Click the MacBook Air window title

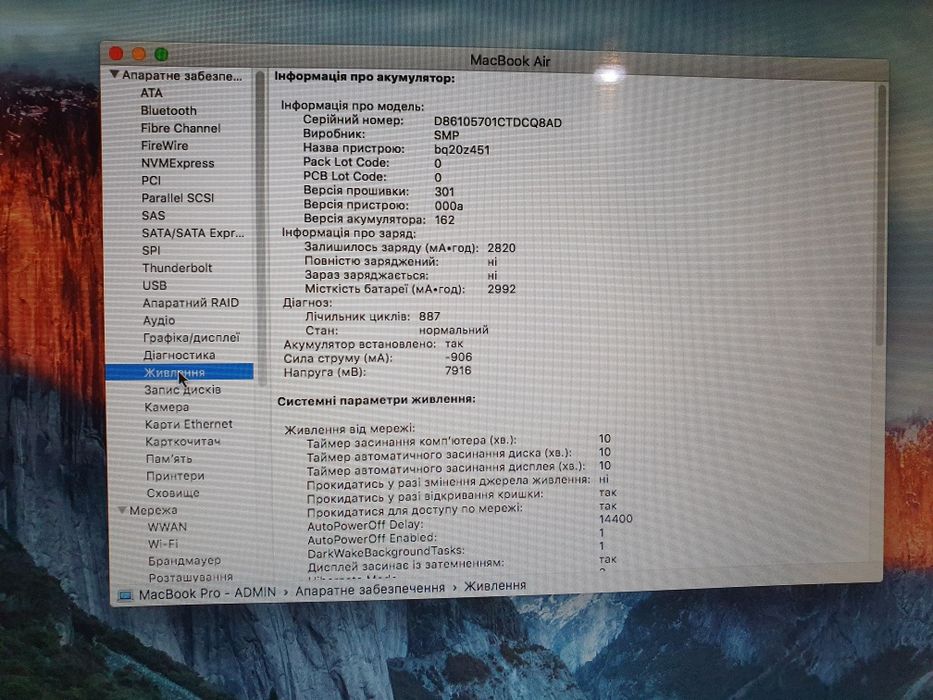coord(511,61)
